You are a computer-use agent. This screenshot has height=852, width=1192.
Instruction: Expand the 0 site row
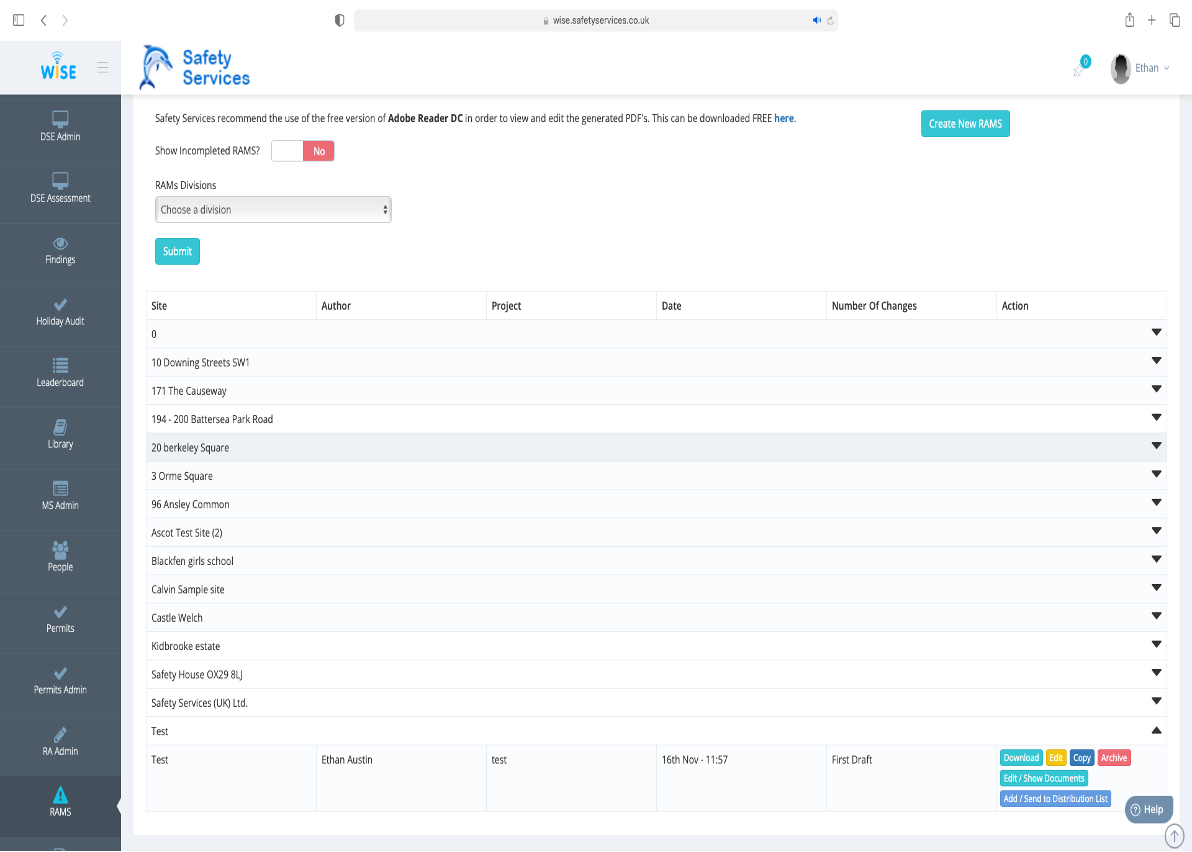pos(1156,332)
